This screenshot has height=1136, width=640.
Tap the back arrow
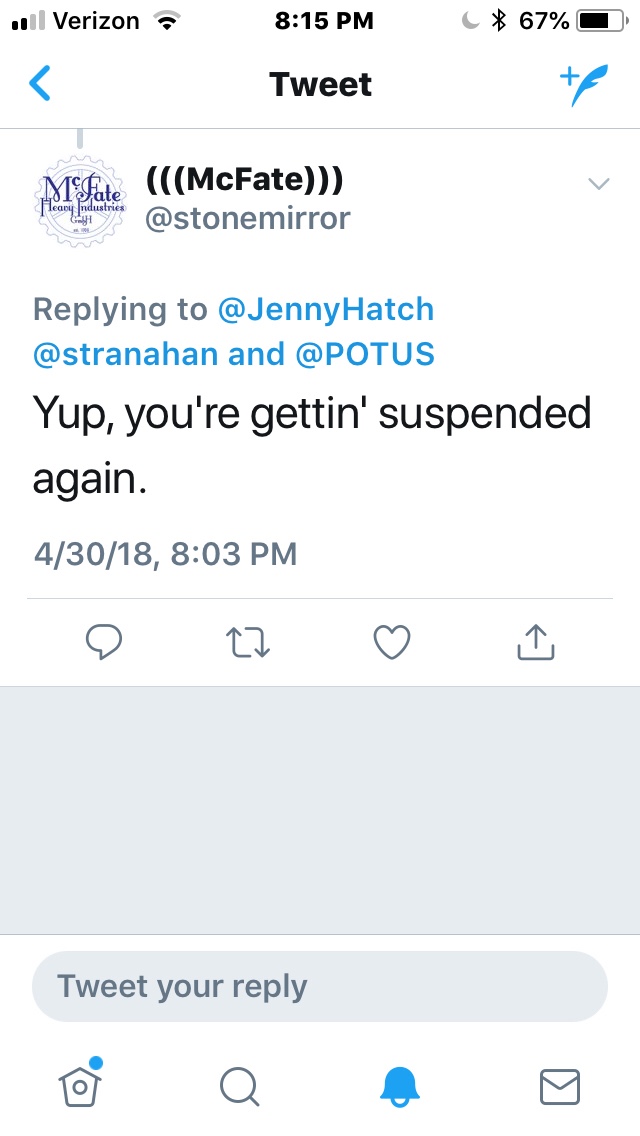pos(40,84)
